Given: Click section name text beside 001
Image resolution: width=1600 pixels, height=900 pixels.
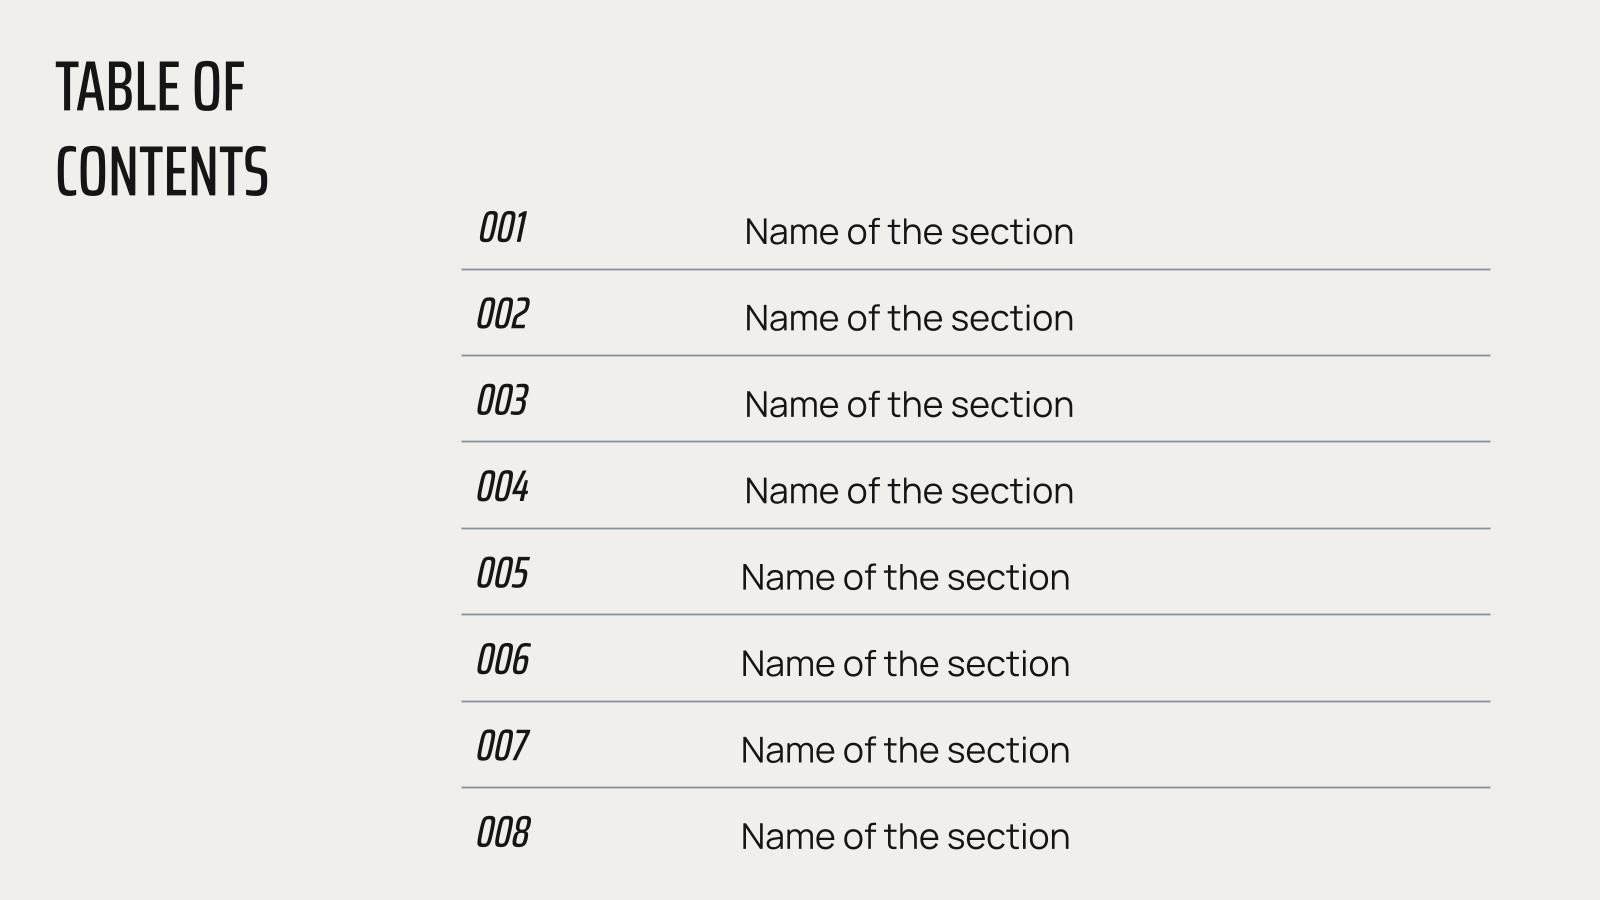Looking at the screenshot, I should click(908, 232).
